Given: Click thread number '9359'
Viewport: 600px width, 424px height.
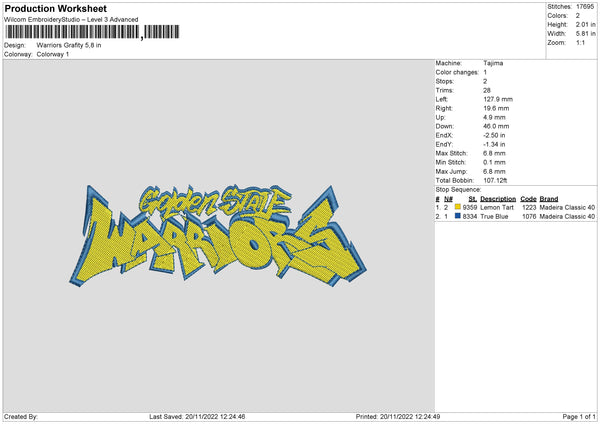Looking at the screenshot, I should [x=470, y=207].
